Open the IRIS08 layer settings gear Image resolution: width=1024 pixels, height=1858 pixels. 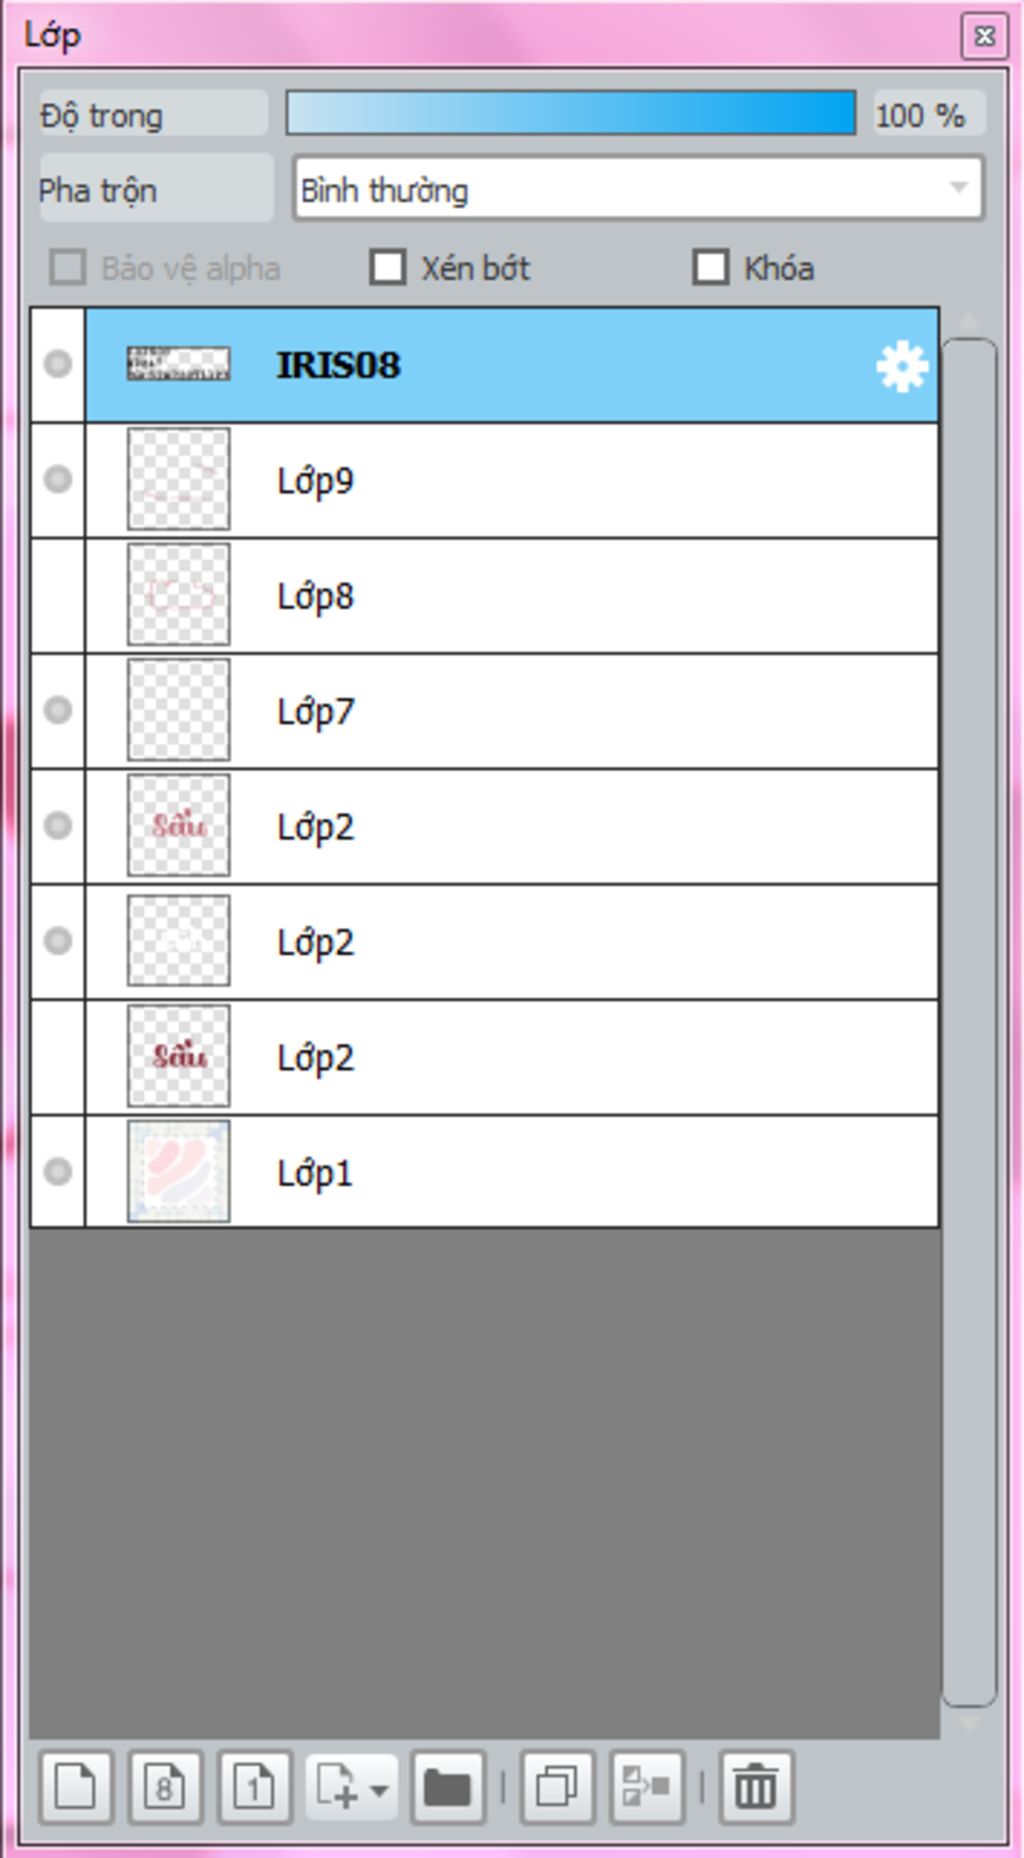click(x=901, y=366)
